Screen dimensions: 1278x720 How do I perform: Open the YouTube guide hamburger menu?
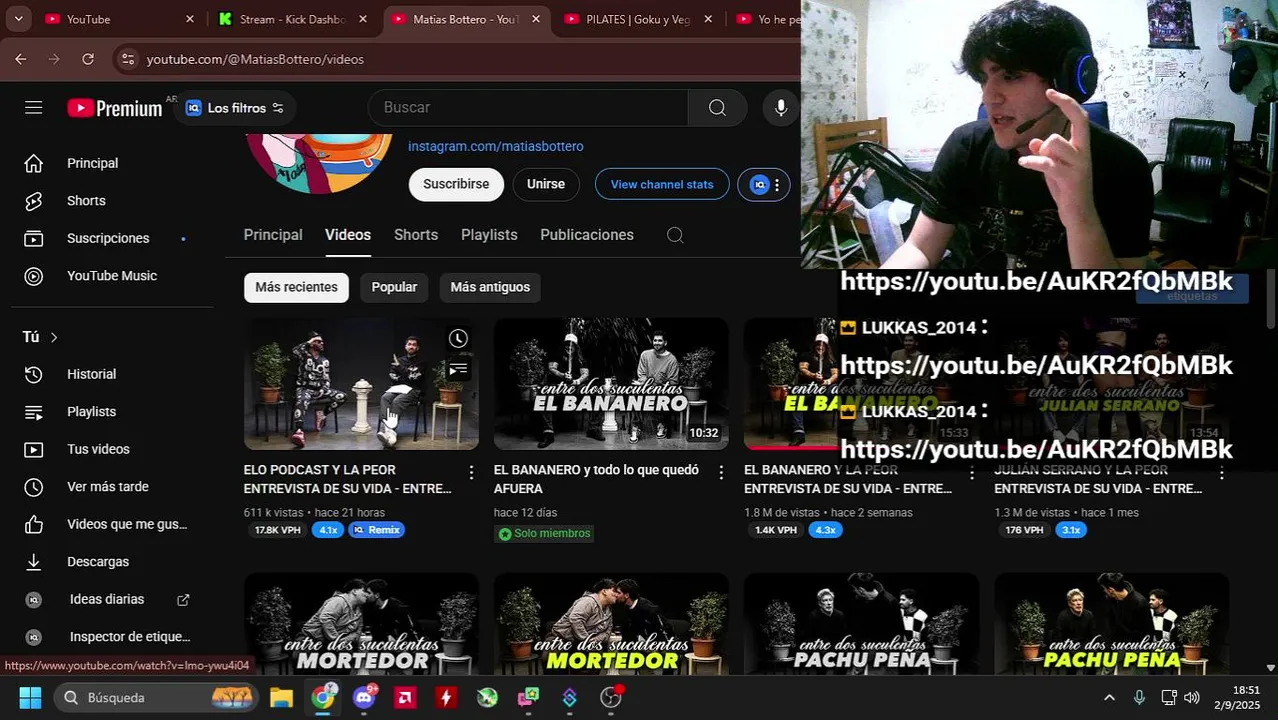(x=34, y=107)
